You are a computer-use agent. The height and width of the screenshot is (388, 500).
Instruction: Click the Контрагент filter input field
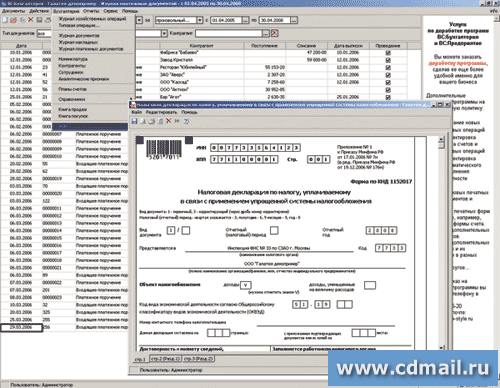tap(229, 33)
